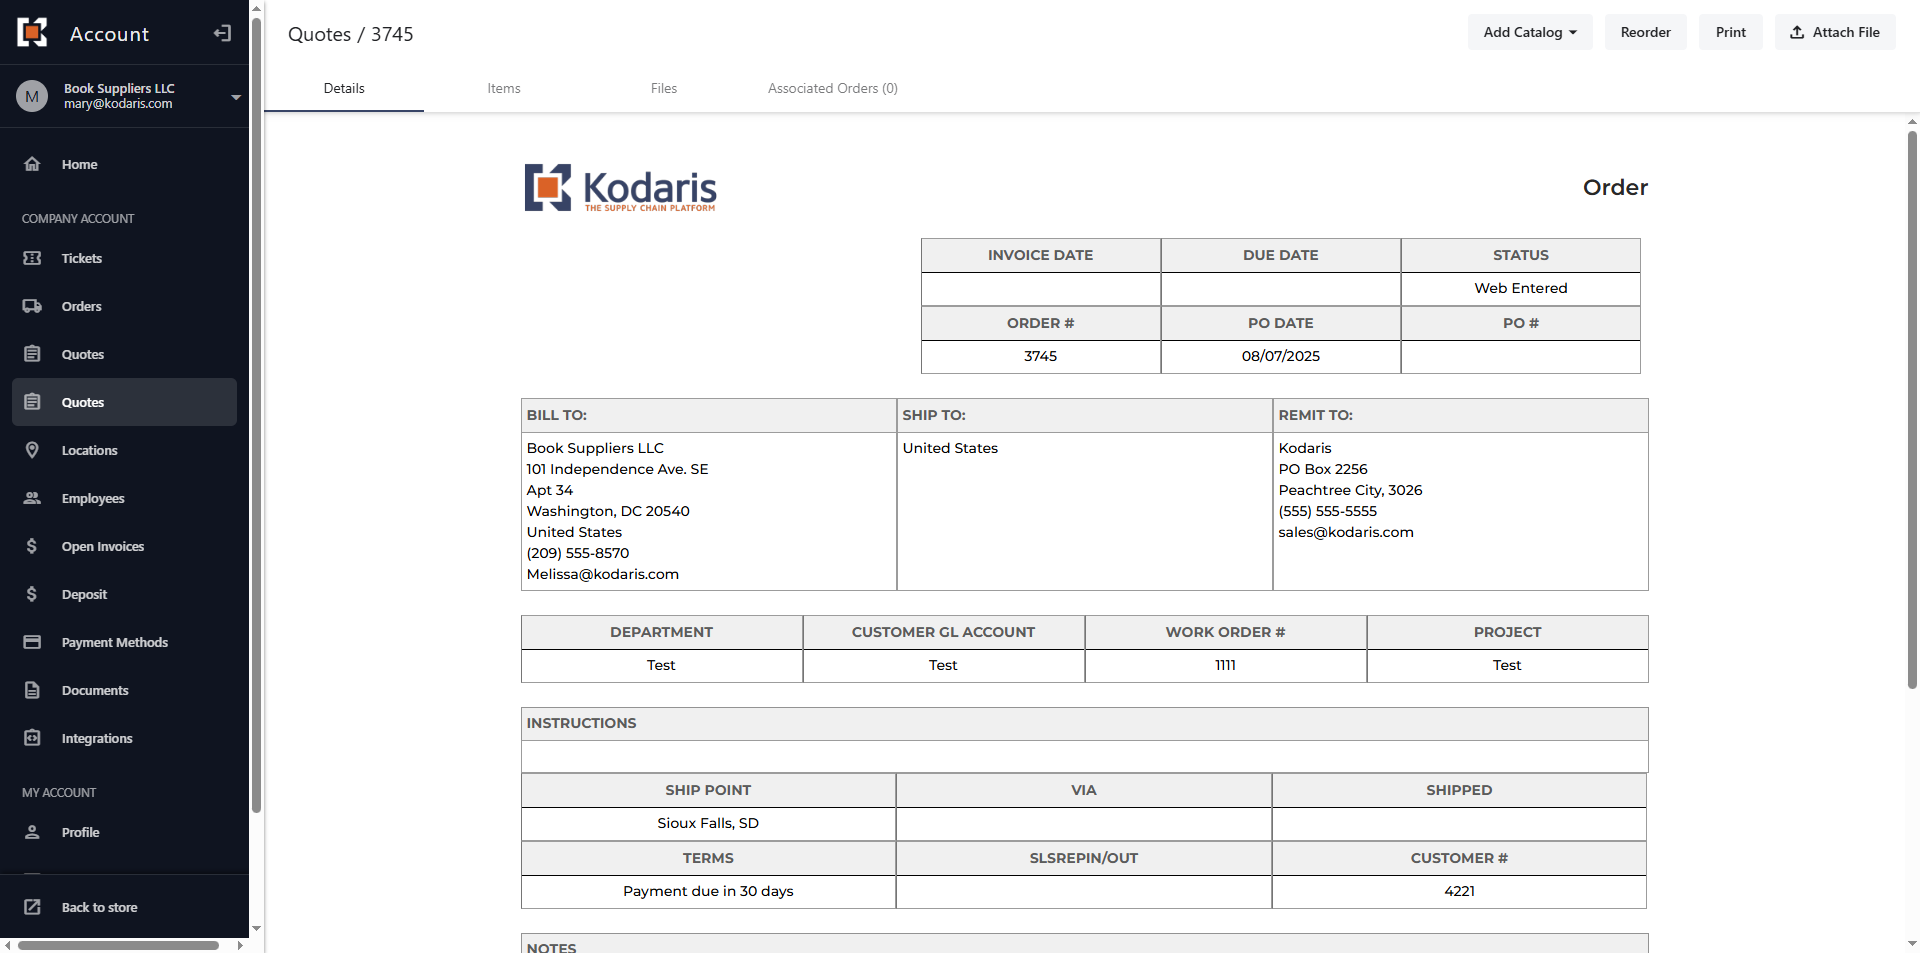Click the Employees people icon

click(32, 498)
